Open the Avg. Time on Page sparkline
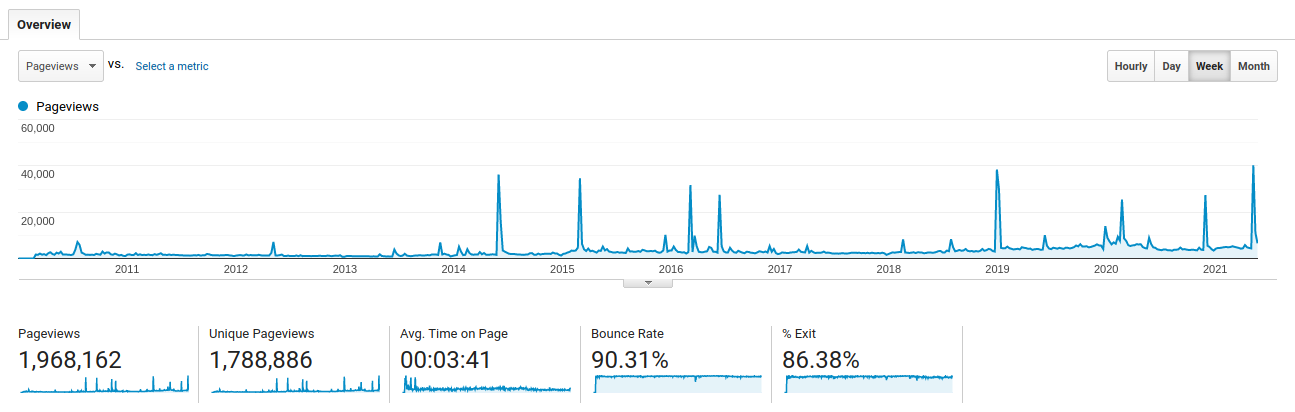Image resolution: width=1295 pixels, height=412 pixels. pyautogui.click(x=486, y=384)
